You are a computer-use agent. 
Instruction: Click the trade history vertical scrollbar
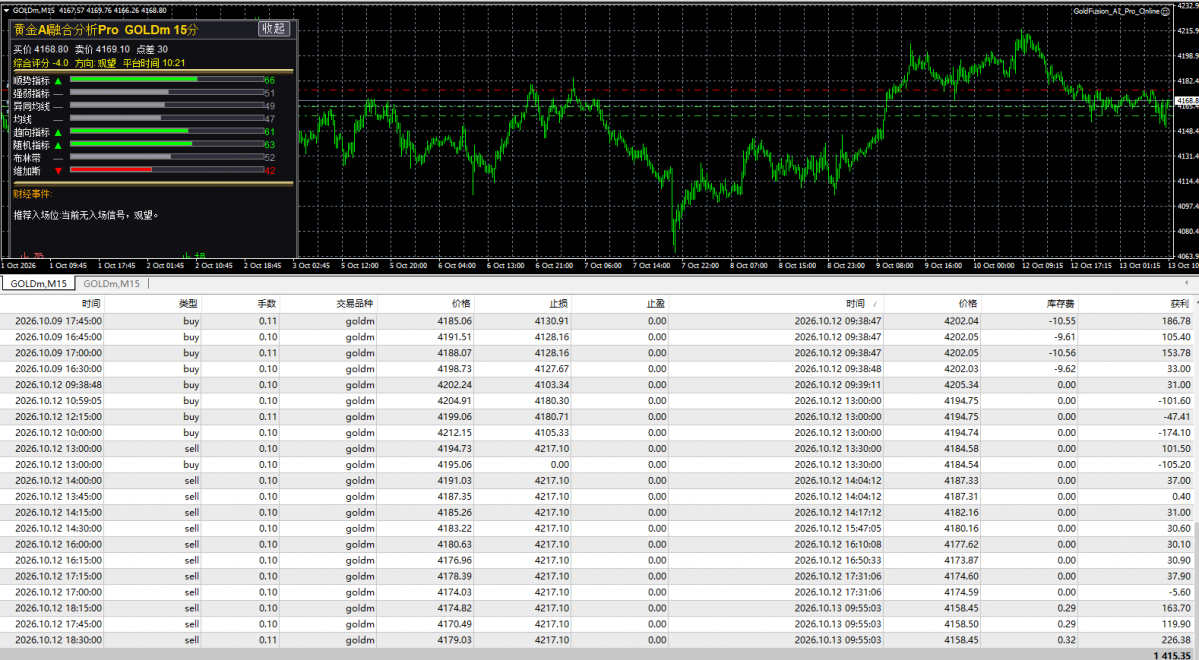pyautogui.click(x=1195, y=472)
